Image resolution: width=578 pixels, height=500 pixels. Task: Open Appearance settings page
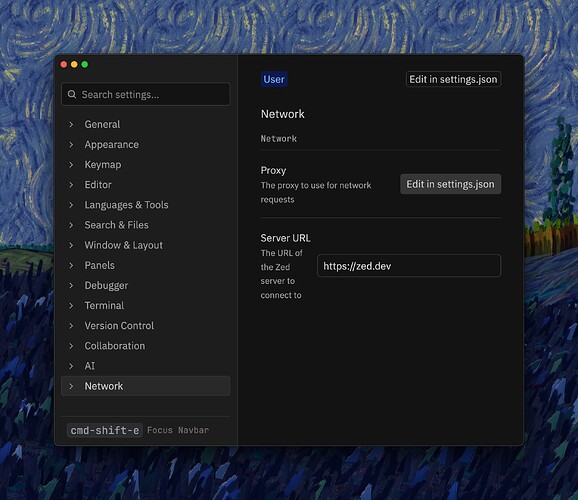coord(112,145)
